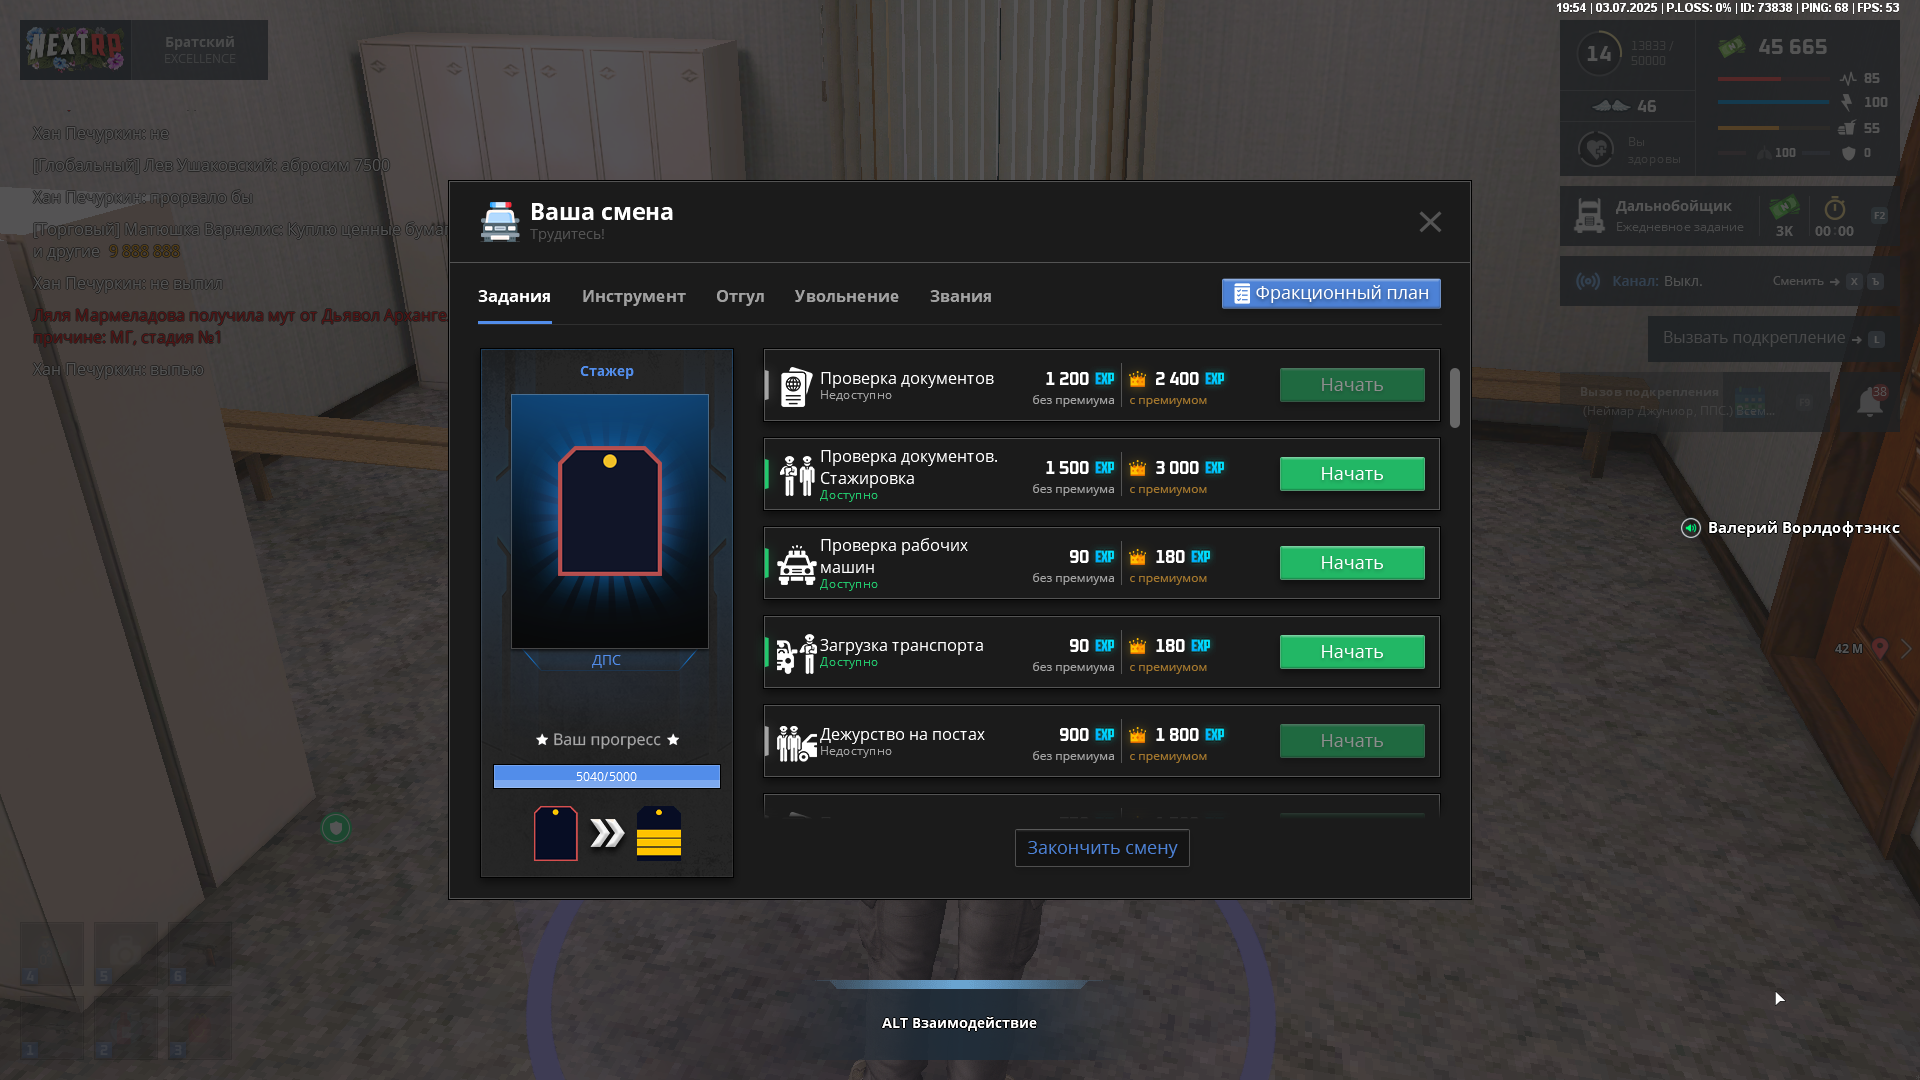
Task: Click the heart health status icon
Action: pyautogui.click(x=1596, y=150)
